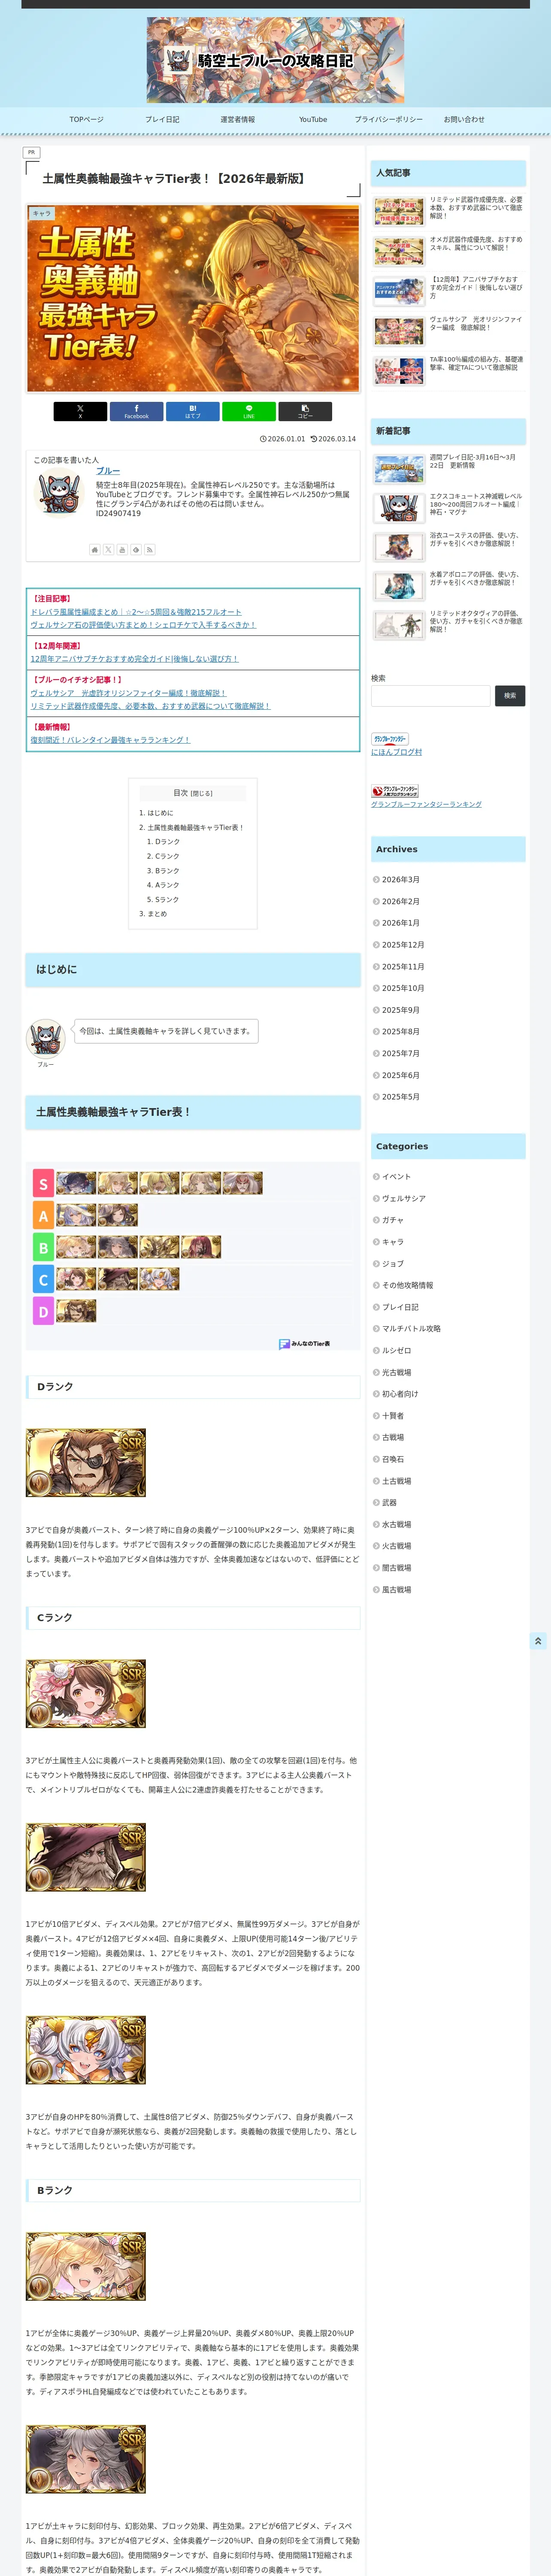Open the author name link ブルー

108,471
